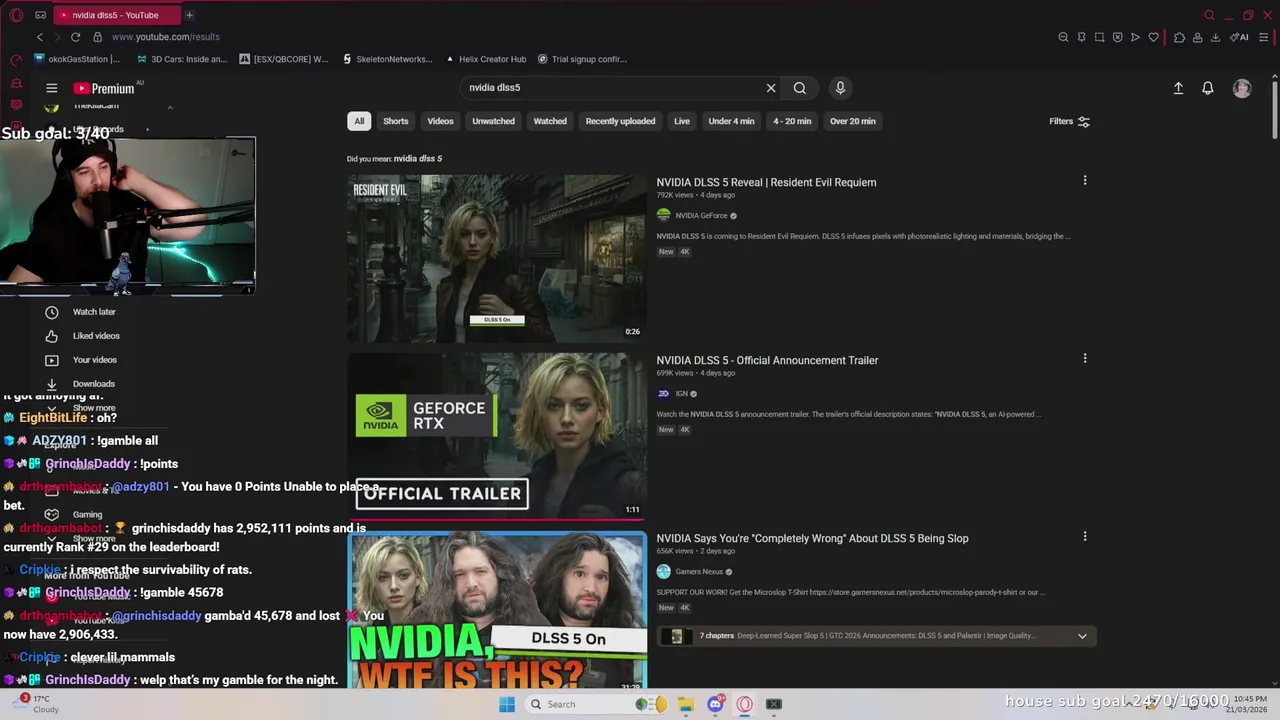
Task: Open Liked videos in the sidebar
Action: click(x=96, y=336)
